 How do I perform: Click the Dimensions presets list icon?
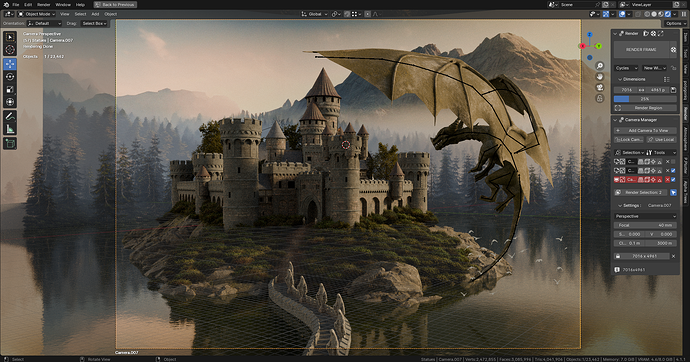pos(667,80)
